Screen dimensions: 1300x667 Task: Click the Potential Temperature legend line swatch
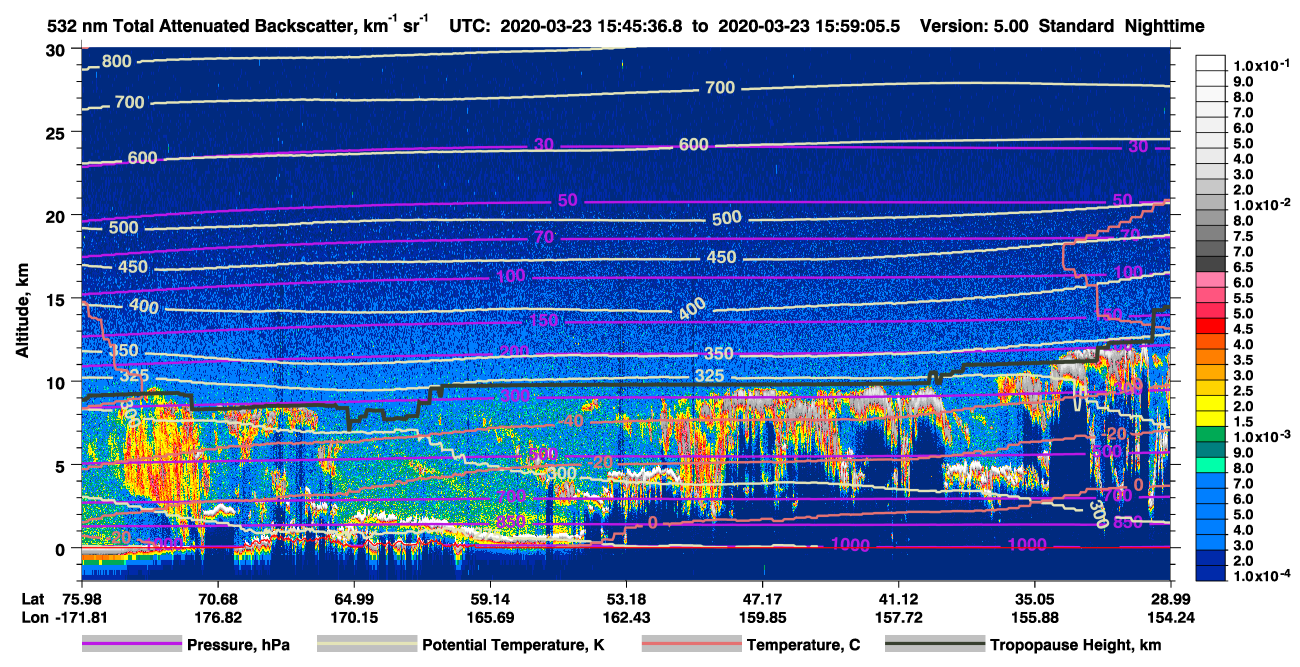pyautogui.click(x=366, y=645)
